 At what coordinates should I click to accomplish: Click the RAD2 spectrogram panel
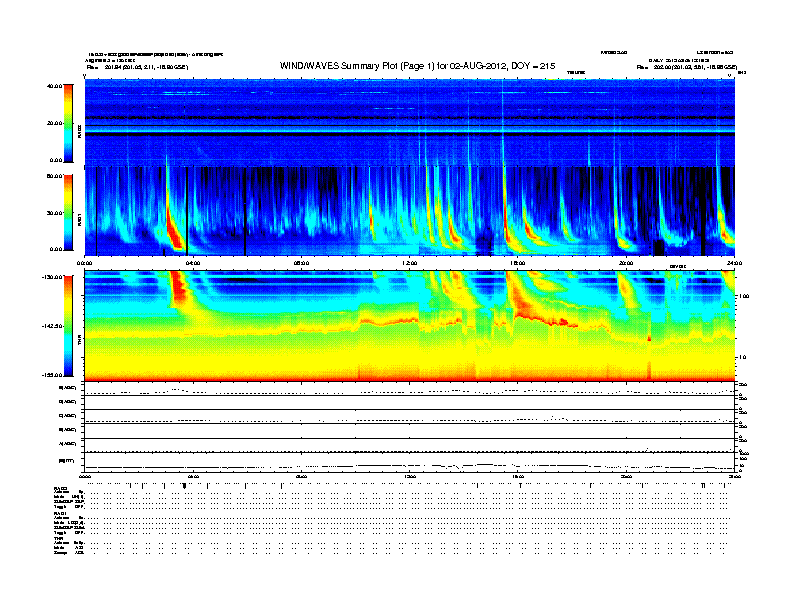[x=409, y=122]
